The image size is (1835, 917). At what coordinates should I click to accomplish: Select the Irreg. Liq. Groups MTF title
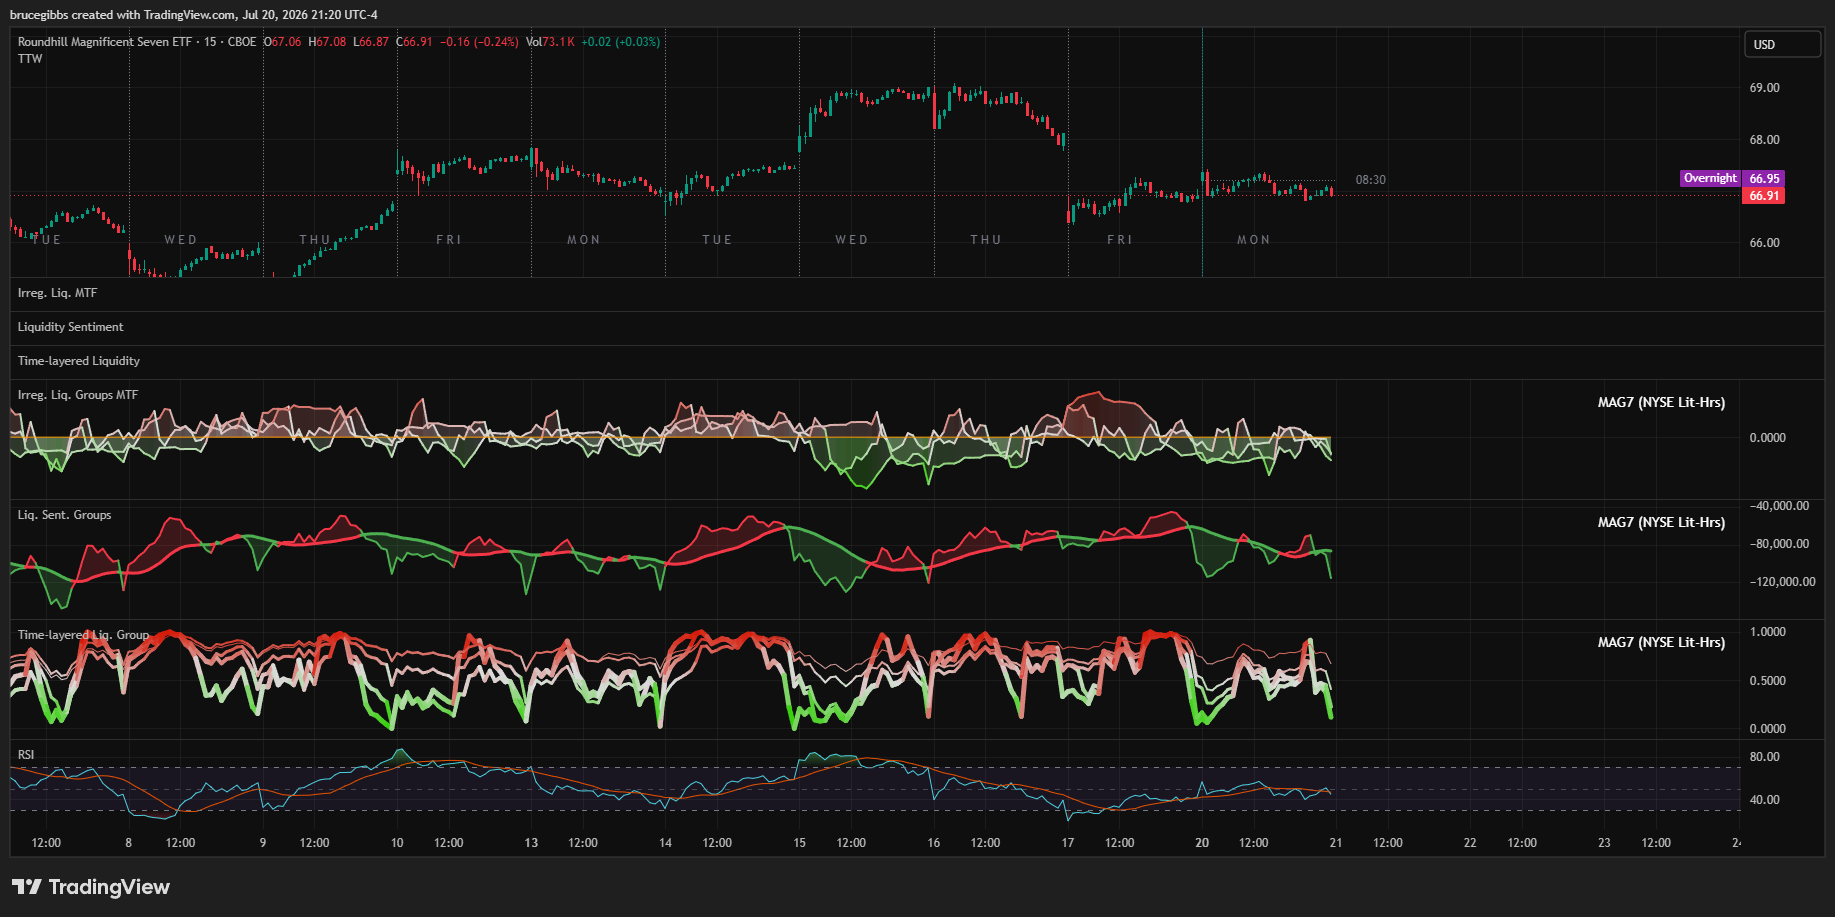pyautogui.click(x=78, y=395)
